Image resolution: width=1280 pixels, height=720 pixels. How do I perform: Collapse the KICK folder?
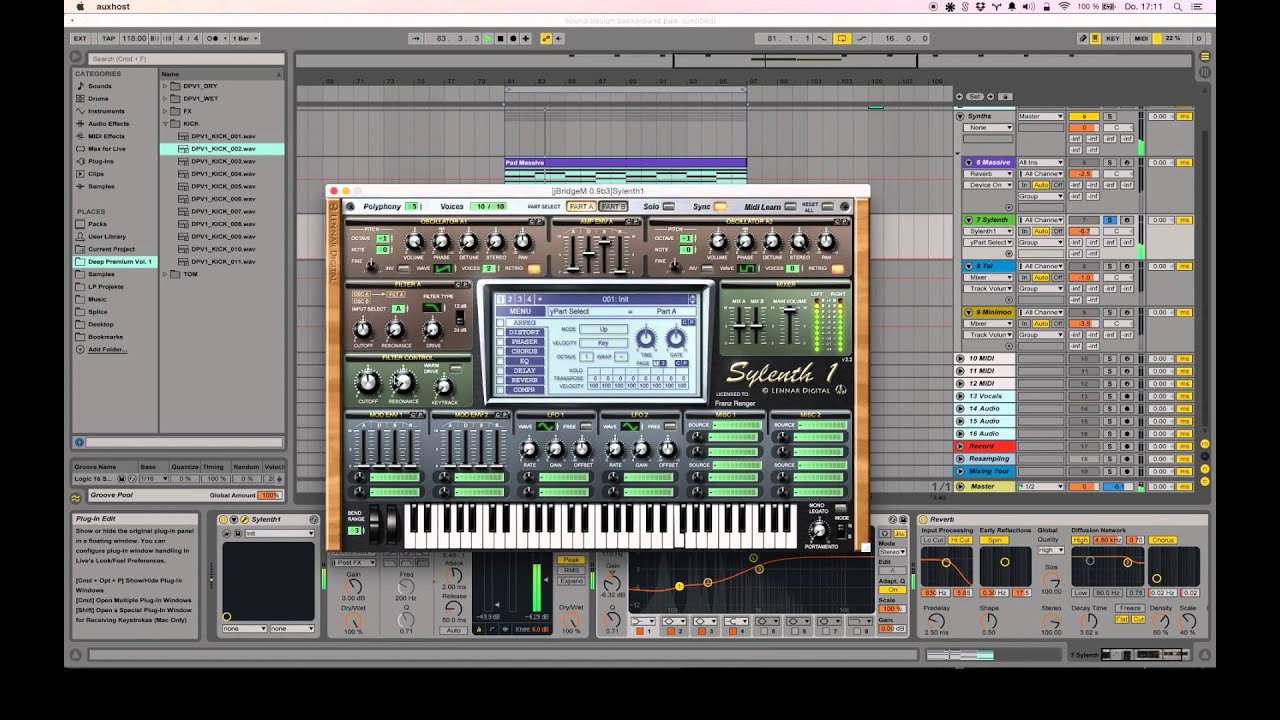[165, 123]
